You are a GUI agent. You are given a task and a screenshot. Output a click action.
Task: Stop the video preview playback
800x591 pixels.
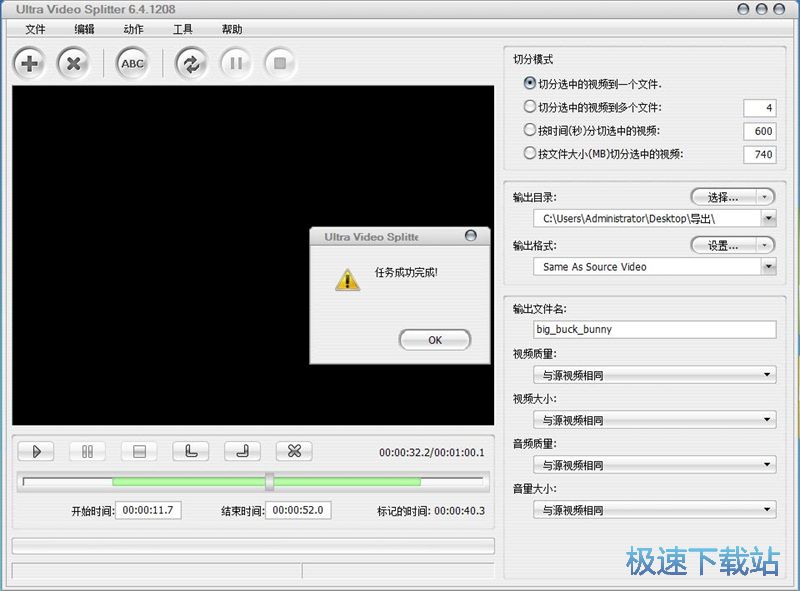[139, 451]
